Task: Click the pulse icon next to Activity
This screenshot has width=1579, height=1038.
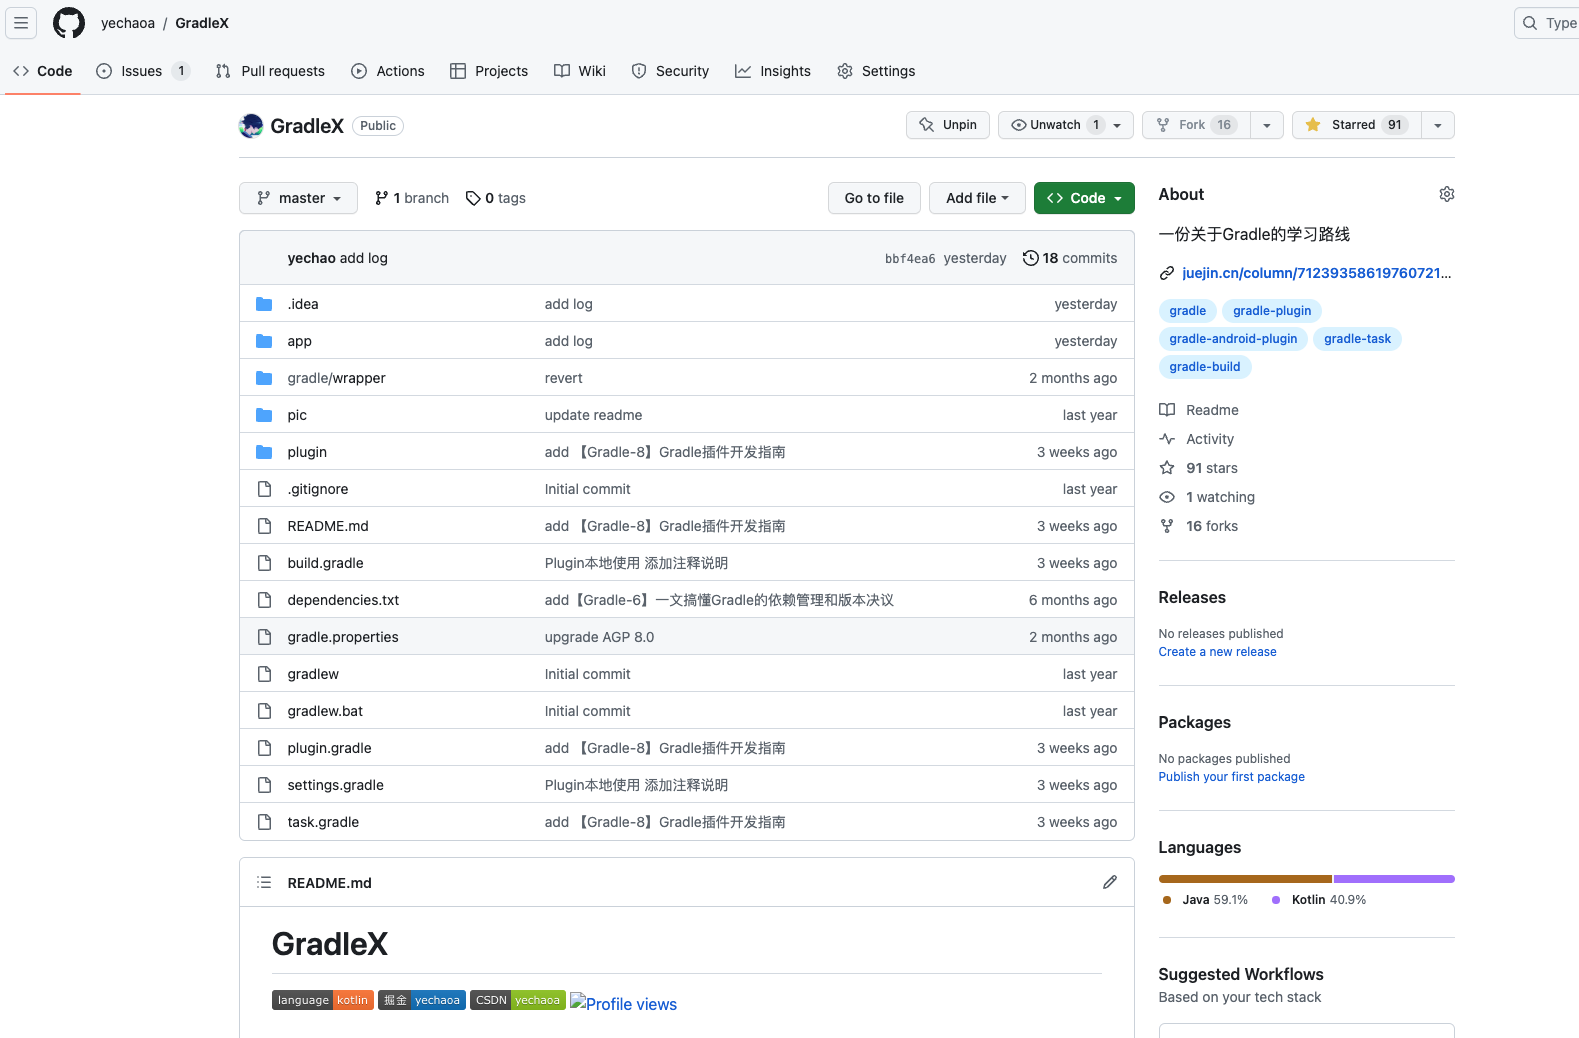Action: tap(1166, 439)
